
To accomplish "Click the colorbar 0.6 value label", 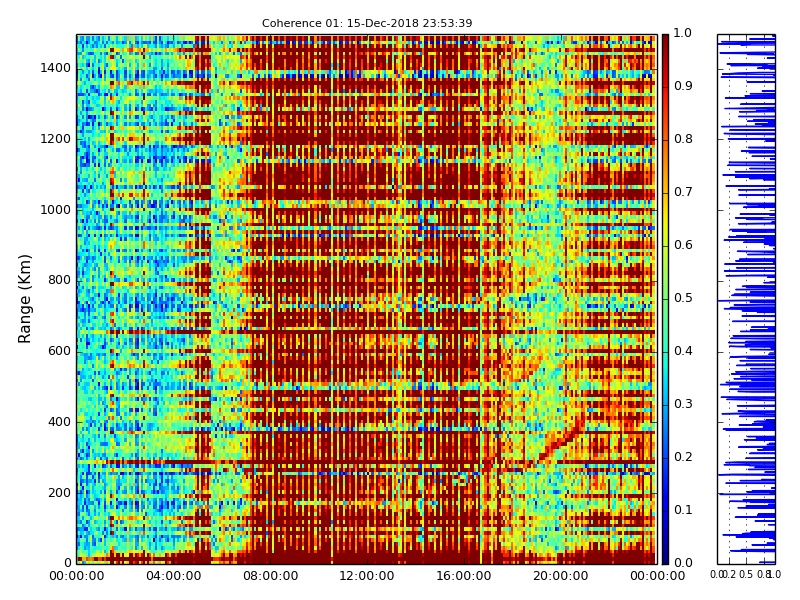I will [x=683, y=245].
